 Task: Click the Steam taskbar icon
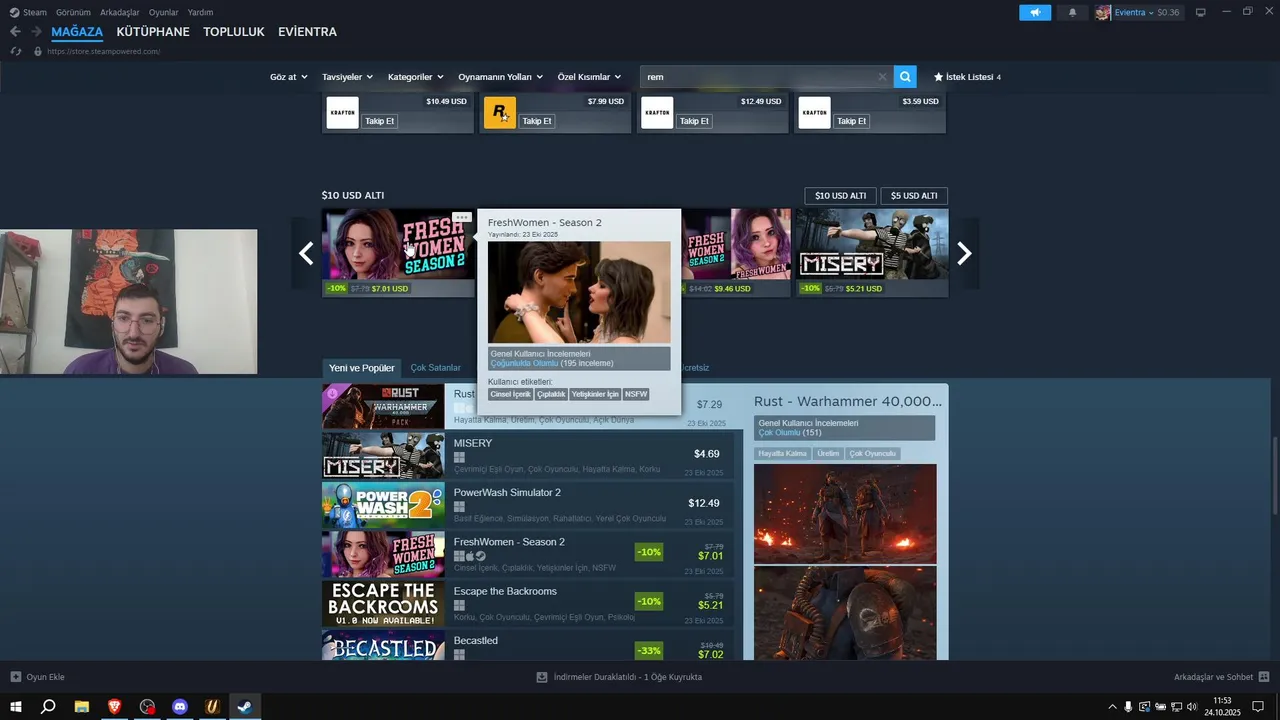tap(243, 706)
